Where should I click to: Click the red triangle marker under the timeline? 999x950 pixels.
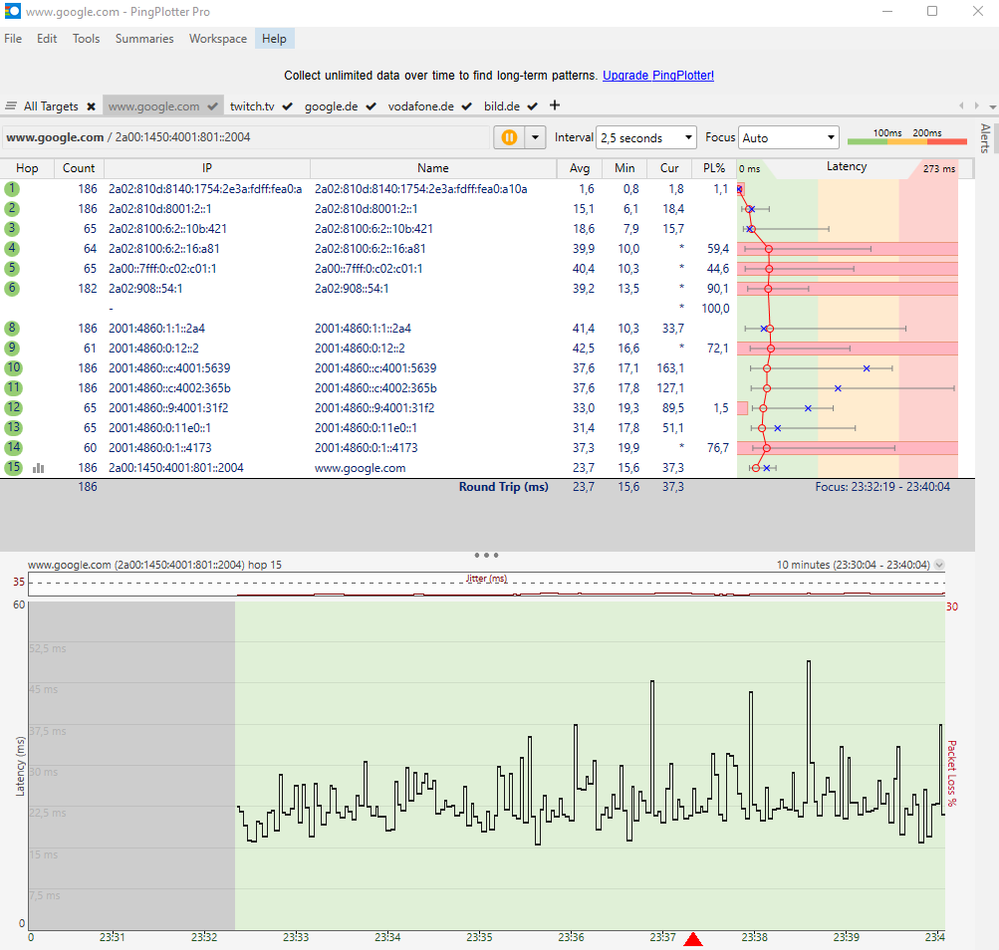tap(694, 938)
